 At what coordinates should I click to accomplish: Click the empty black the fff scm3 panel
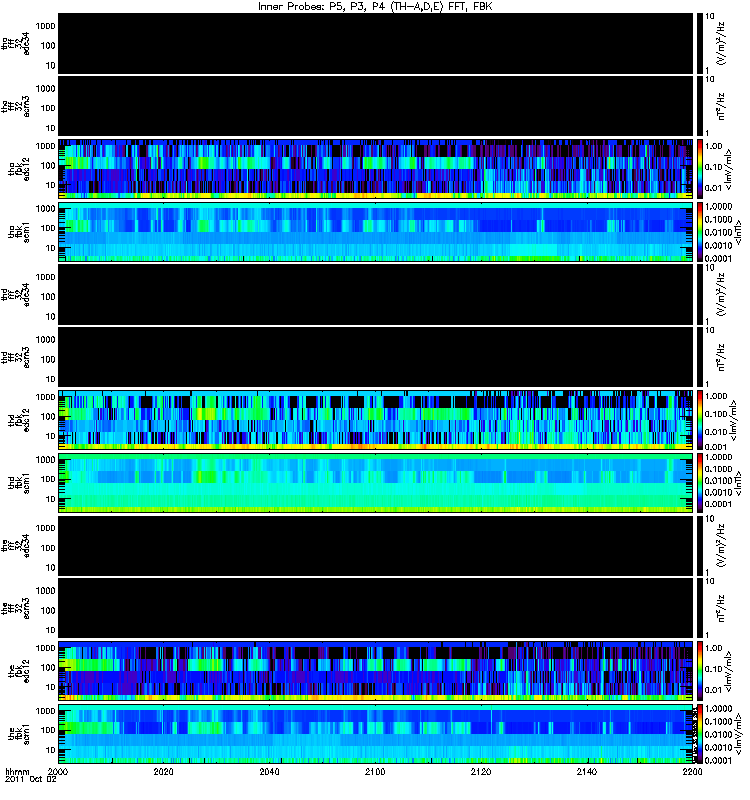(x=376, y=608)
